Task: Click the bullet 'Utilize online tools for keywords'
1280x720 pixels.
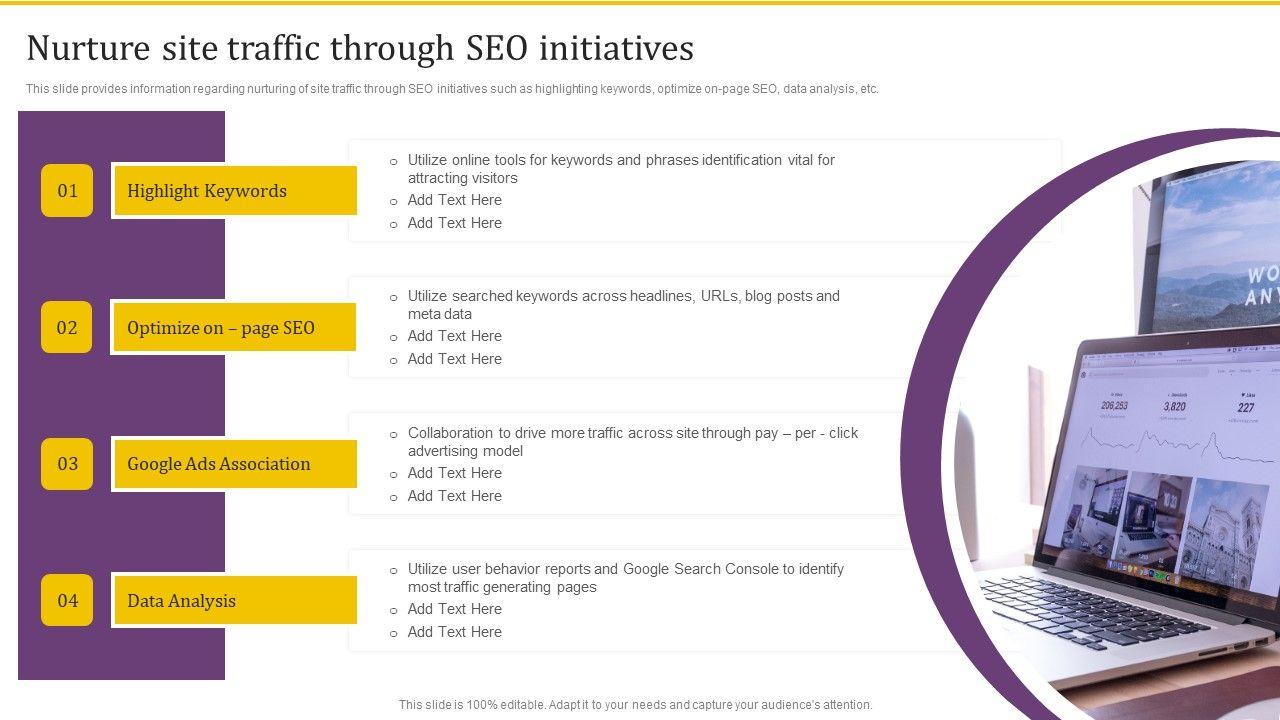Action: pyautogui.click(x=621, y=169)
